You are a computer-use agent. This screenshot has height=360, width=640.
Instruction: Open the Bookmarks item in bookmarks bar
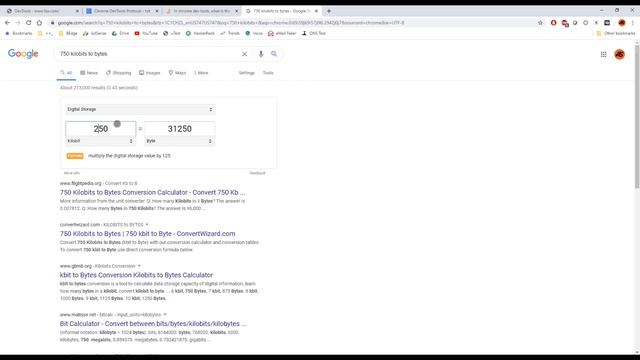point(19,33)
